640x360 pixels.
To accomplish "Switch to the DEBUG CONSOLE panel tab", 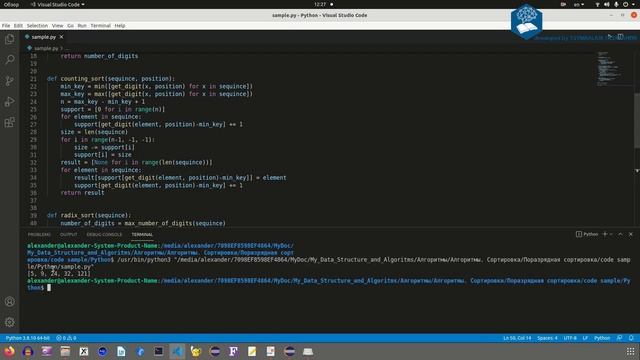I will (104, 234).
